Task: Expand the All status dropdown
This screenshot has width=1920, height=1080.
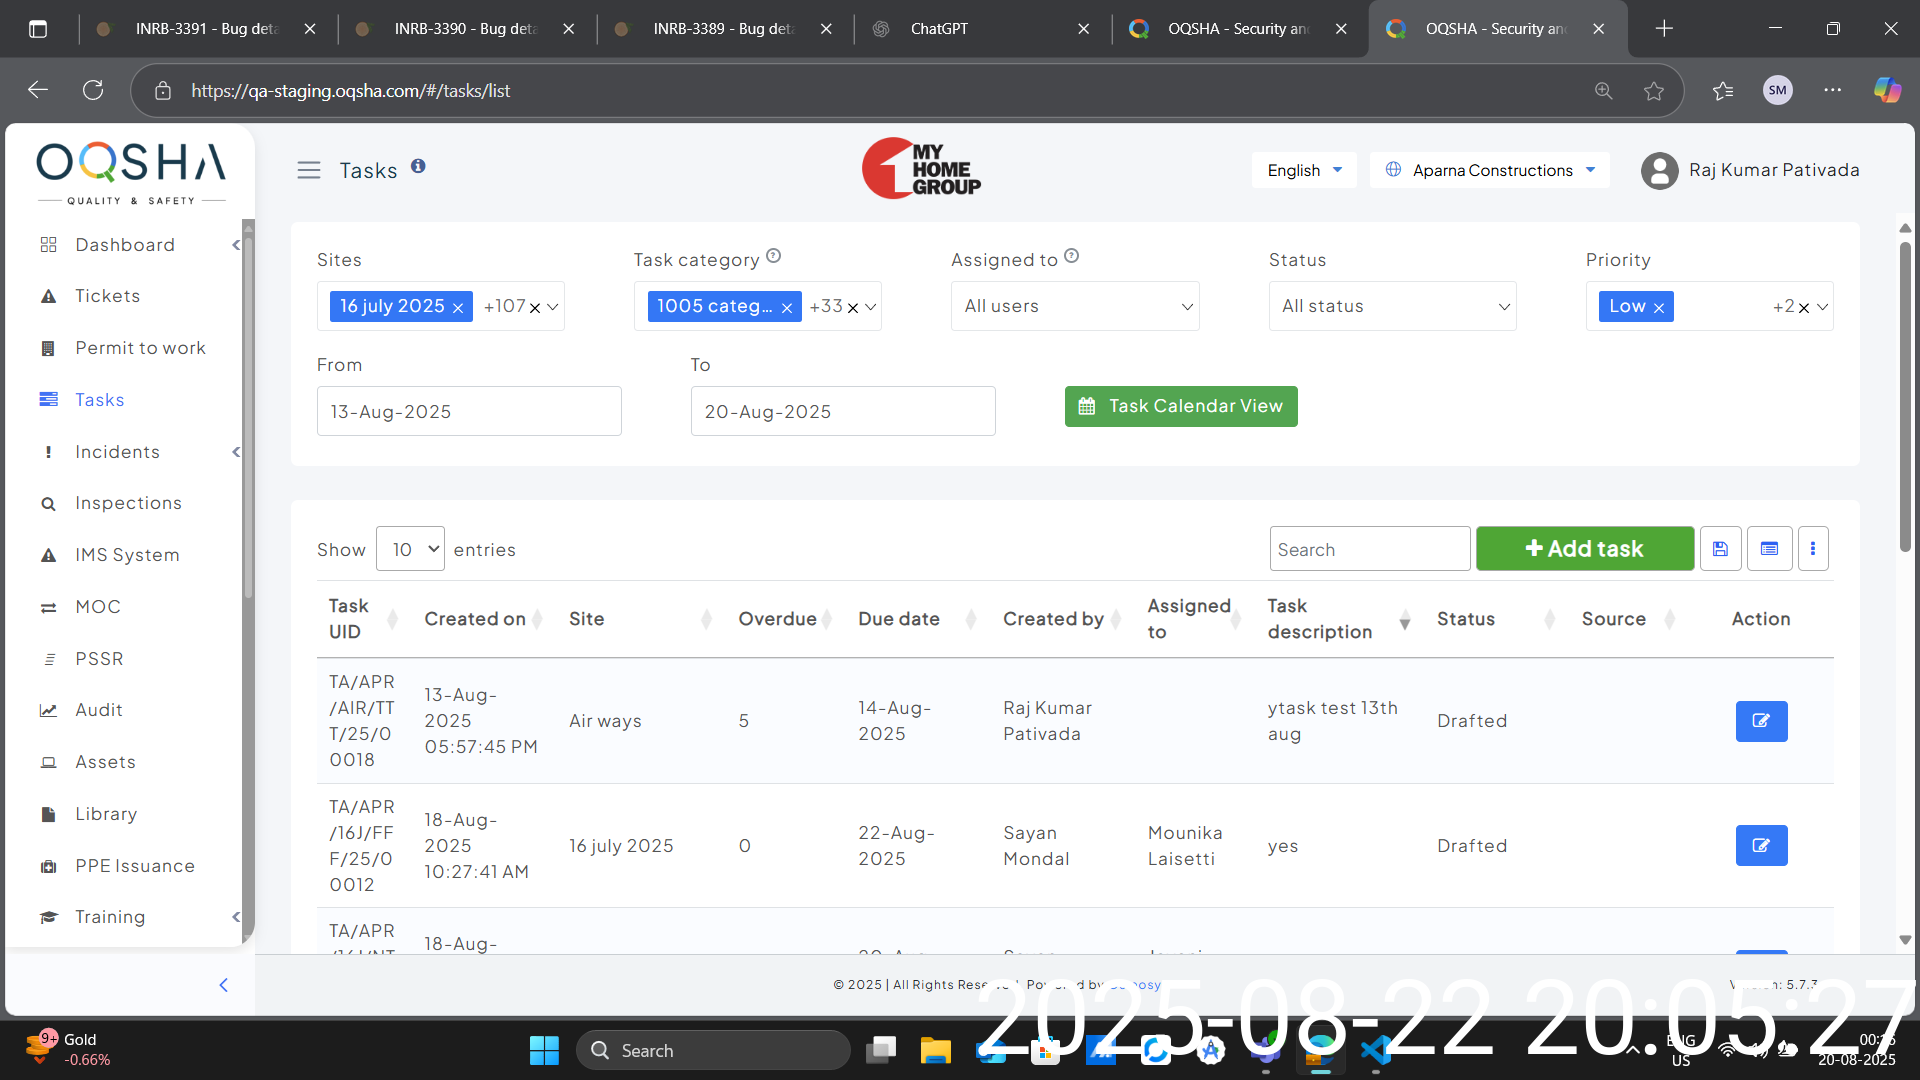Action: 1392,307
